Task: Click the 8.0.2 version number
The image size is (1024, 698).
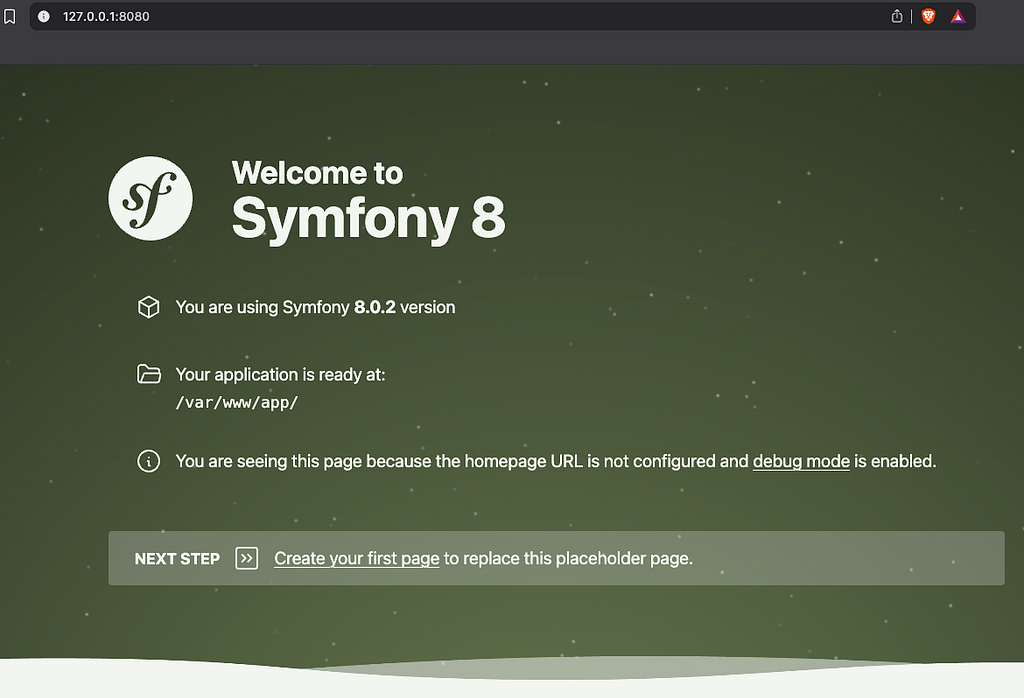Action: pos(375,307)
